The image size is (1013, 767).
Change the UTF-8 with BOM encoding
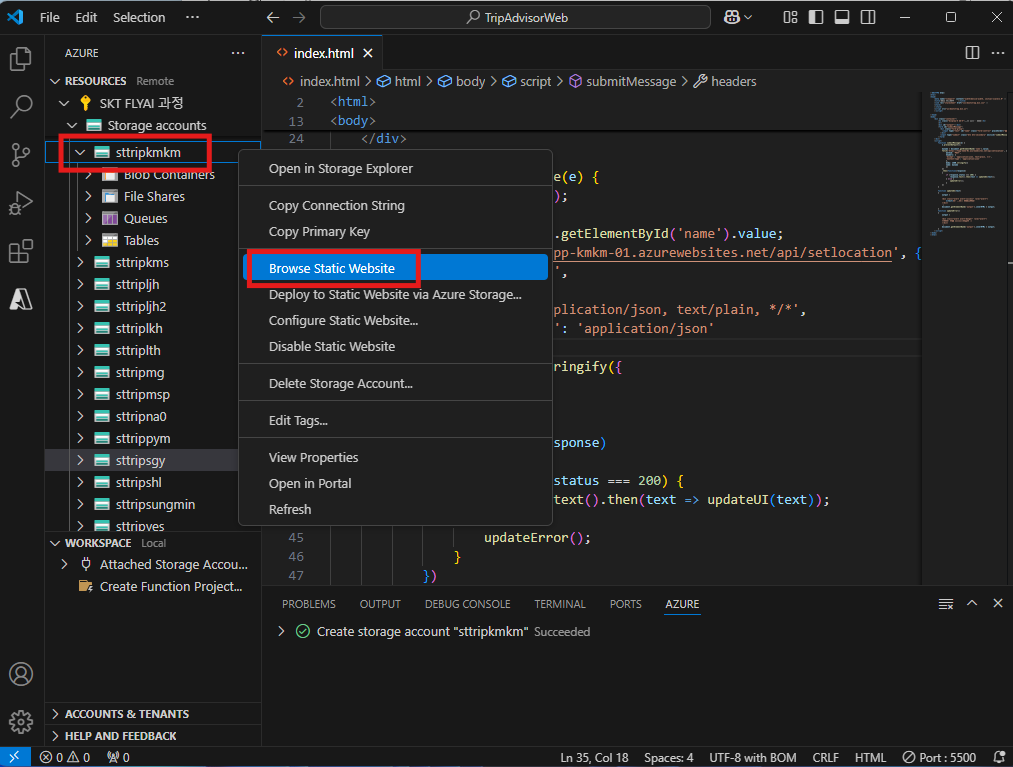point(753,757)
